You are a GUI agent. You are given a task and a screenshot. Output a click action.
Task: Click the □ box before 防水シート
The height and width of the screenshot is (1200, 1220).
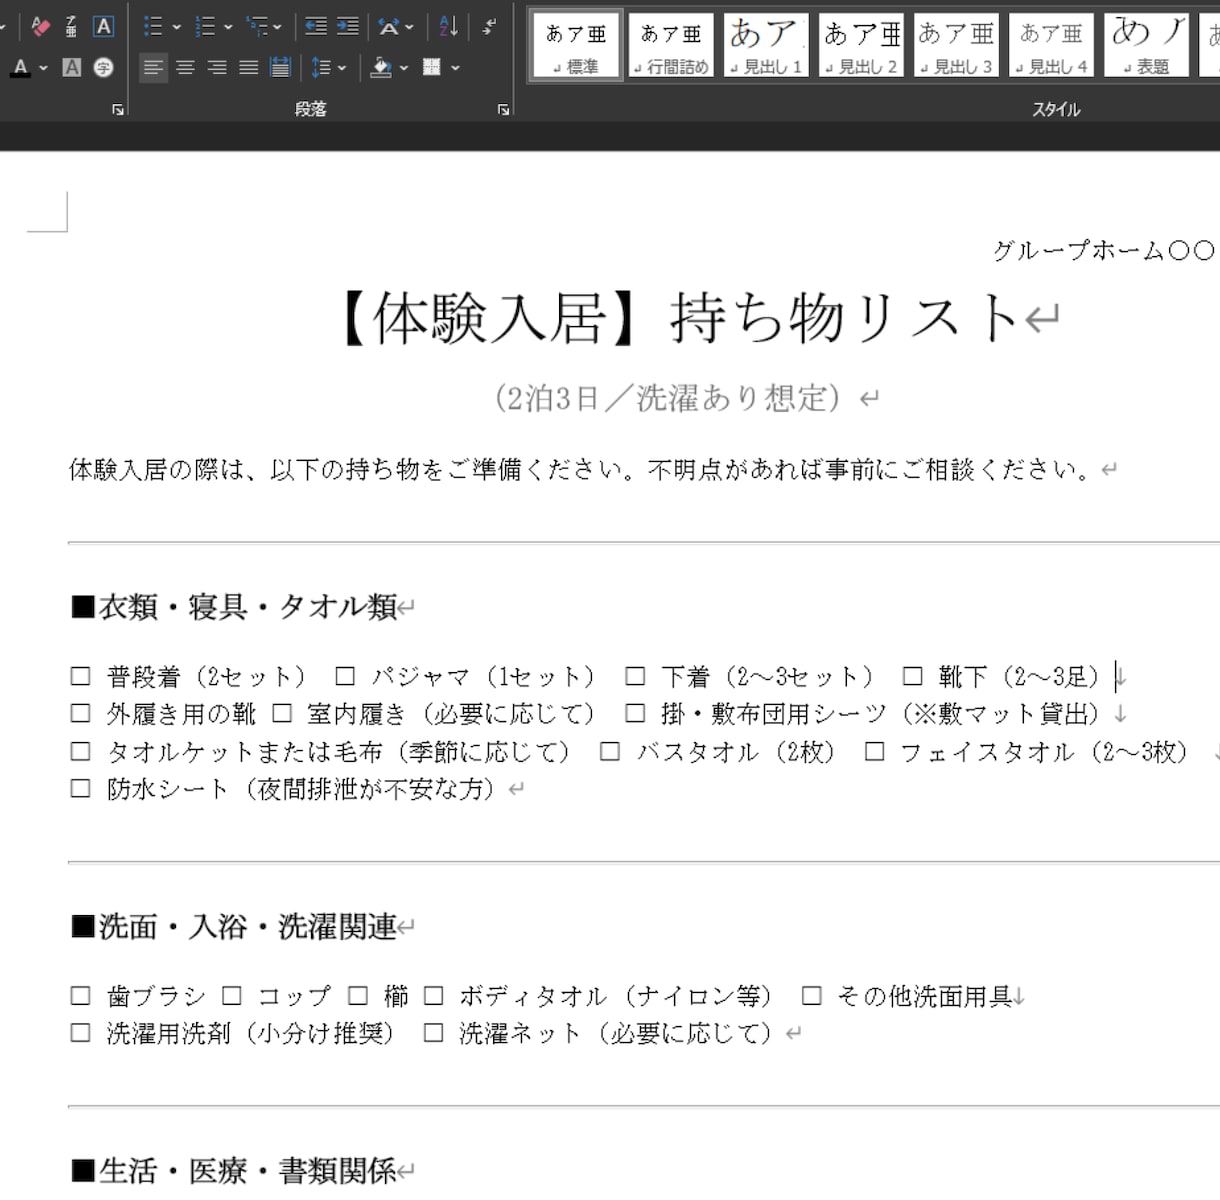tap(81, 789)
